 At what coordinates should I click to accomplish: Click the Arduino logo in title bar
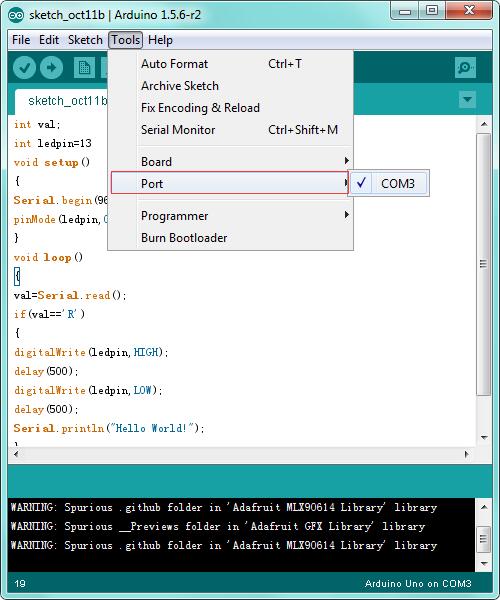click(x=16, y=15)
